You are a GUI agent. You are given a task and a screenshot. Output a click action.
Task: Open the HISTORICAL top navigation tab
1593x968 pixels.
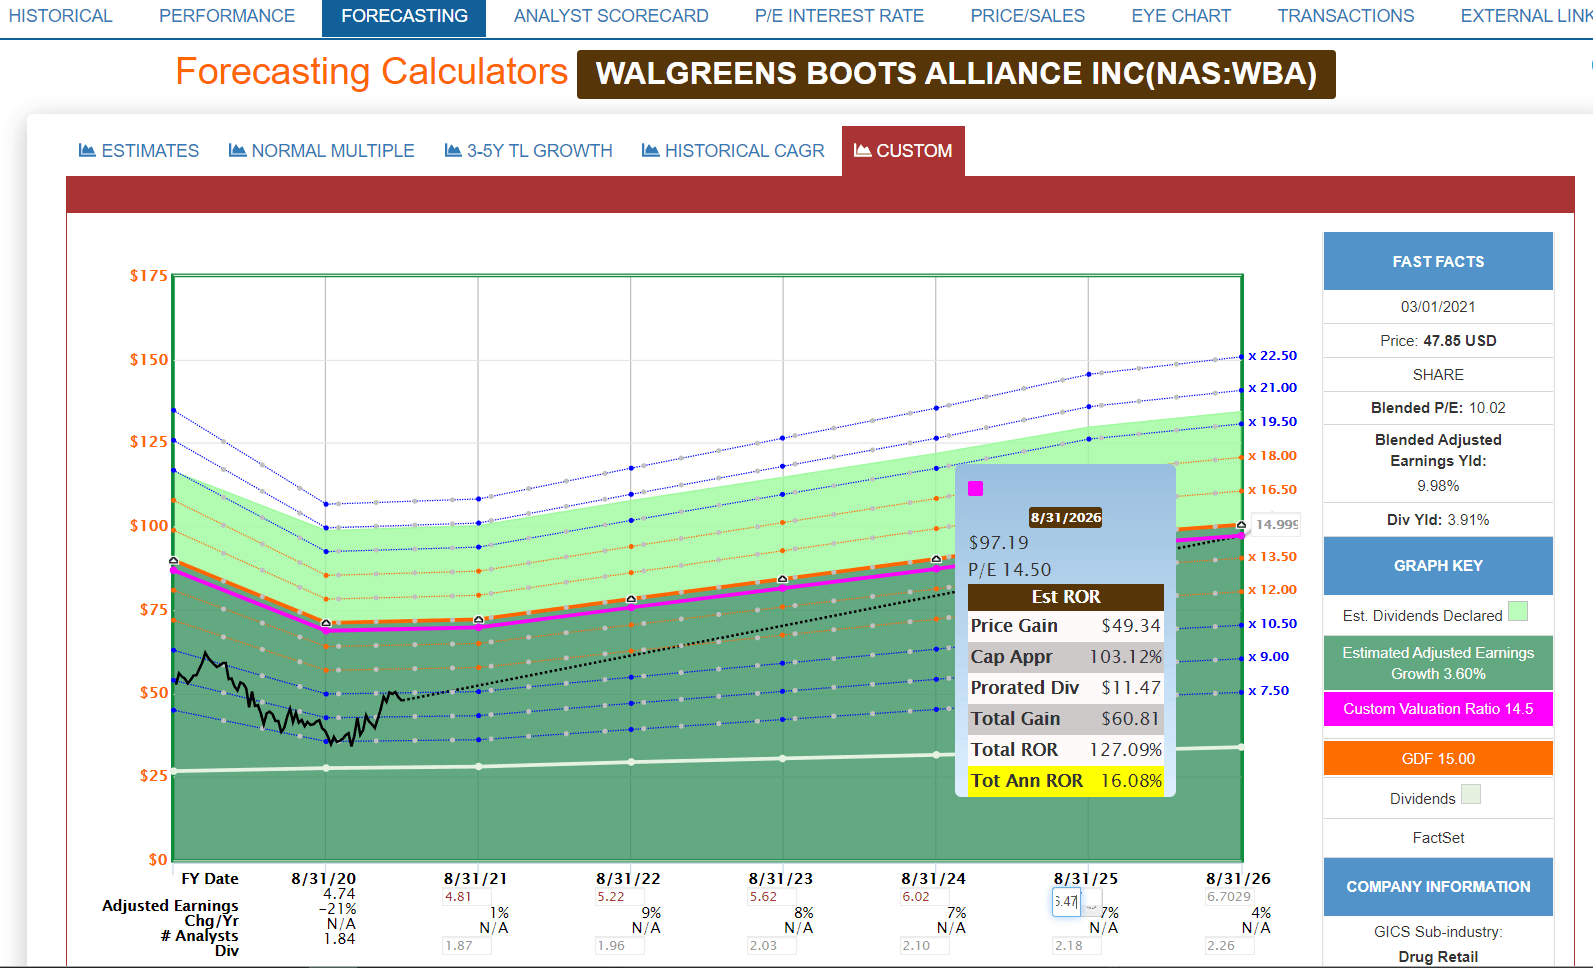pos(61,16)
